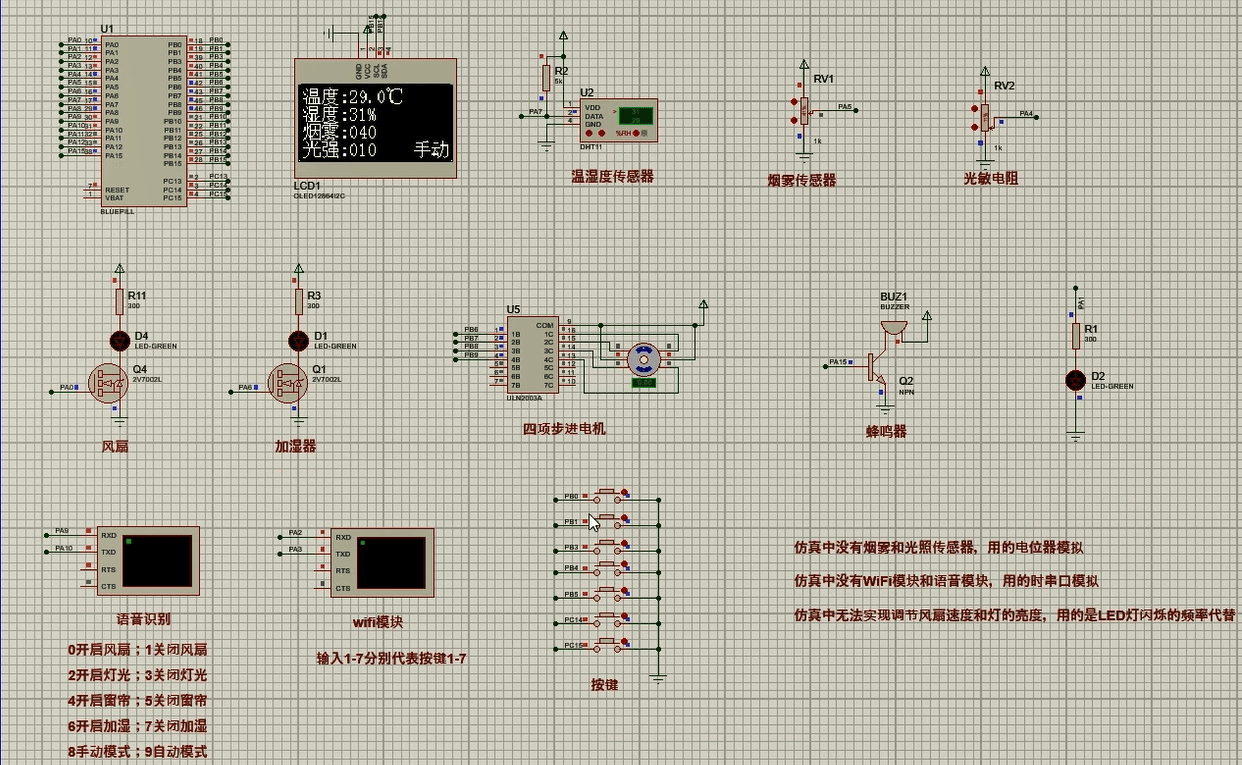The height and width of the screenshot is (765, 1242).
Task: Click RV2 photoresistor lower red adjust dot
Action: pyautogui.click(x=974, y=127)
